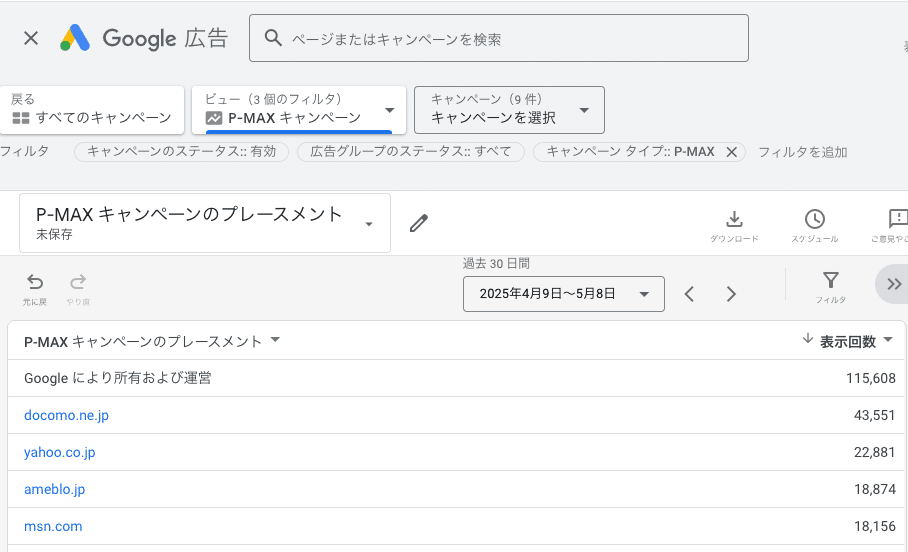Click the 18,874 impressions value
Viewport: 908px width, 552px height.
pyautogui.click(x=874, y=489)
